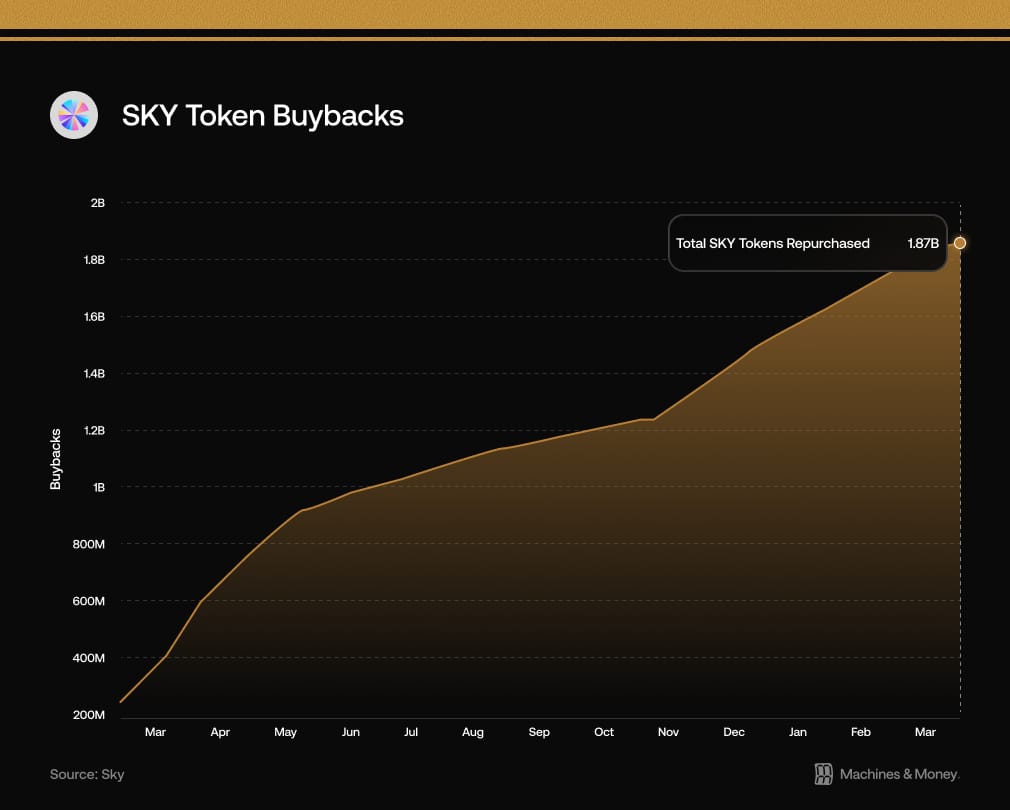This screenshot has height=810, width=1010.
Task: Click the 'Feb' x-axis label
Action: tap(861, 732)
